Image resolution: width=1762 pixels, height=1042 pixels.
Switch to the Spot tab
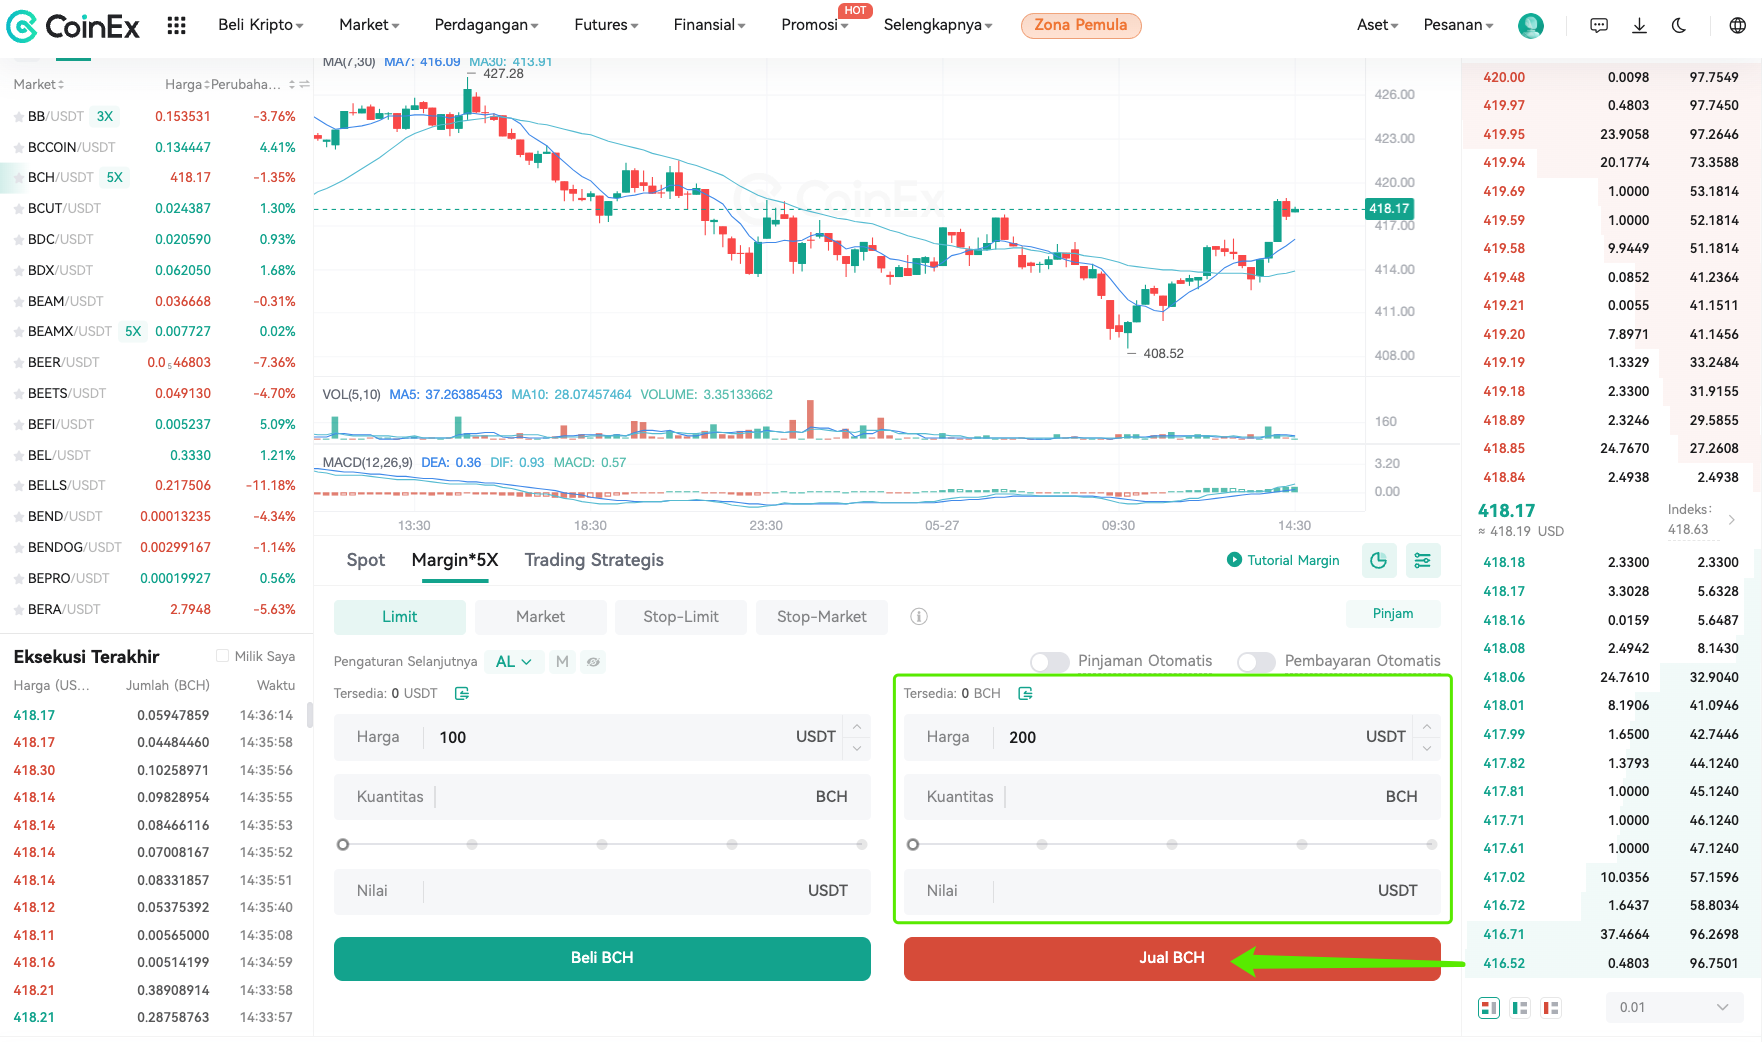pyautogui.click(x=365, y=561)
